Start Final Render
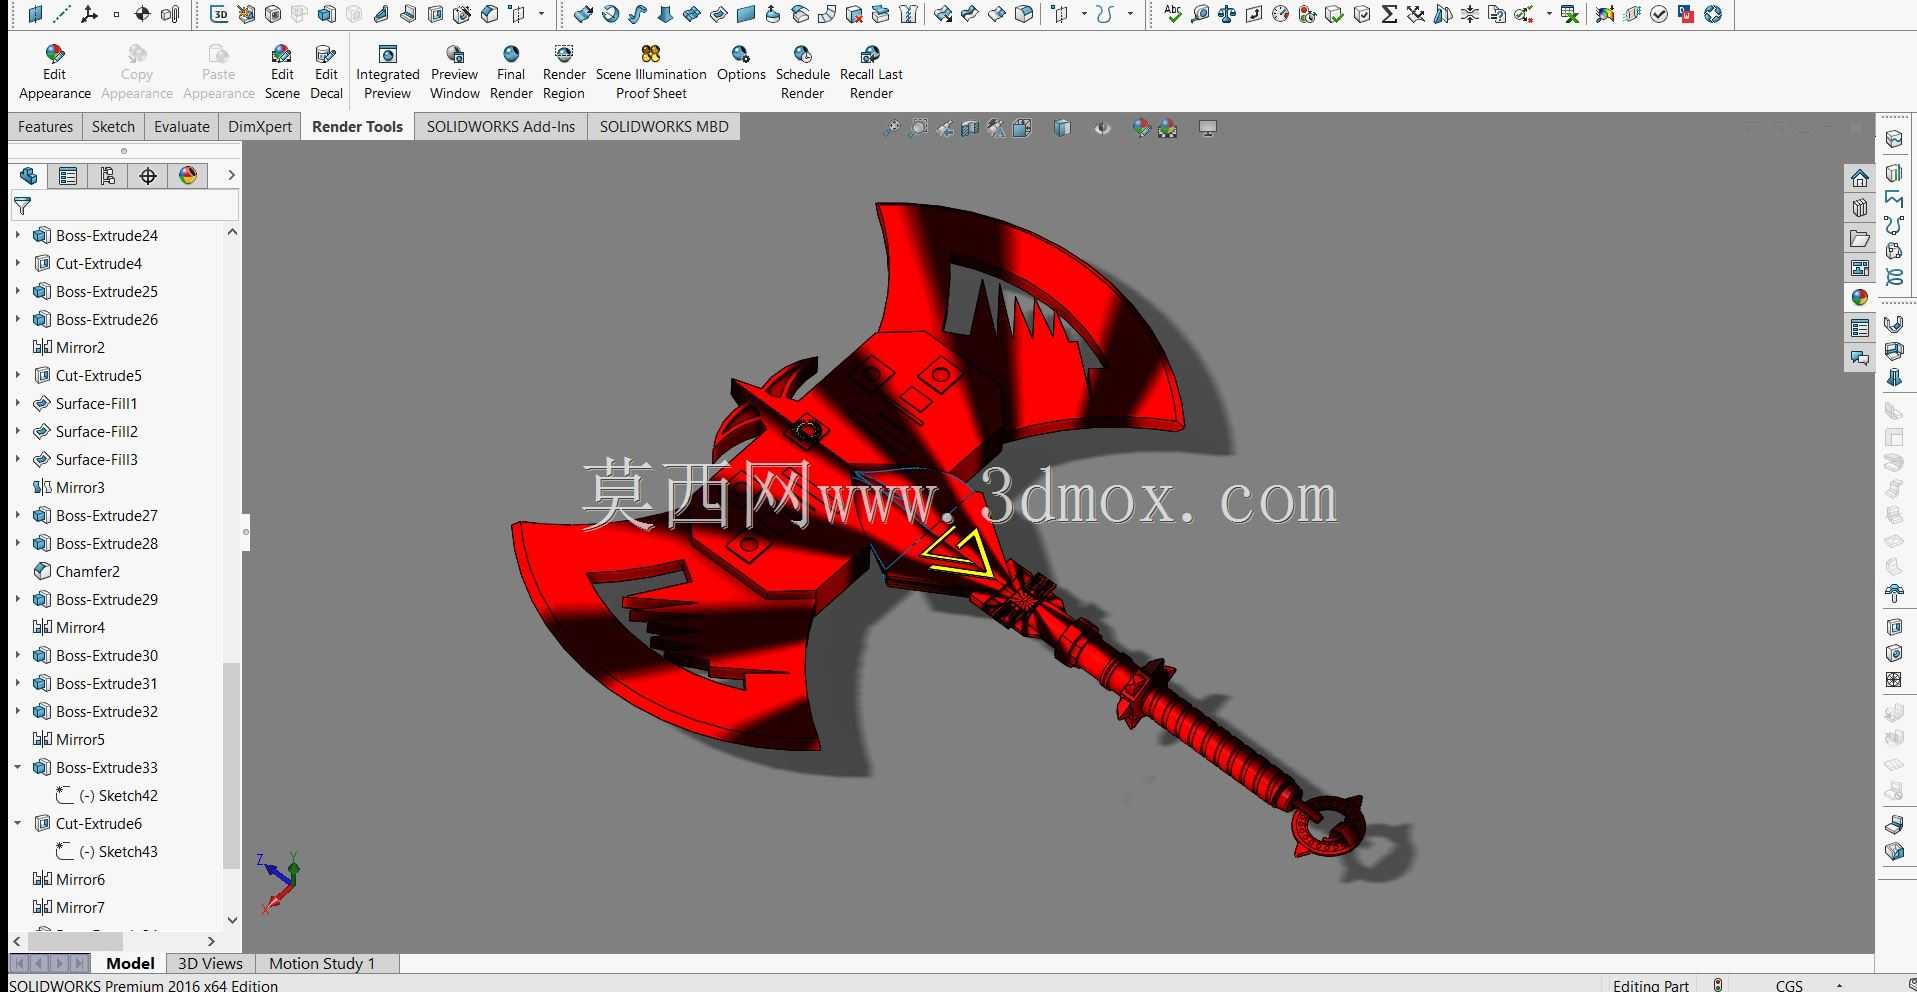This screenshot has width=1917, height=992. pos(511,72)
